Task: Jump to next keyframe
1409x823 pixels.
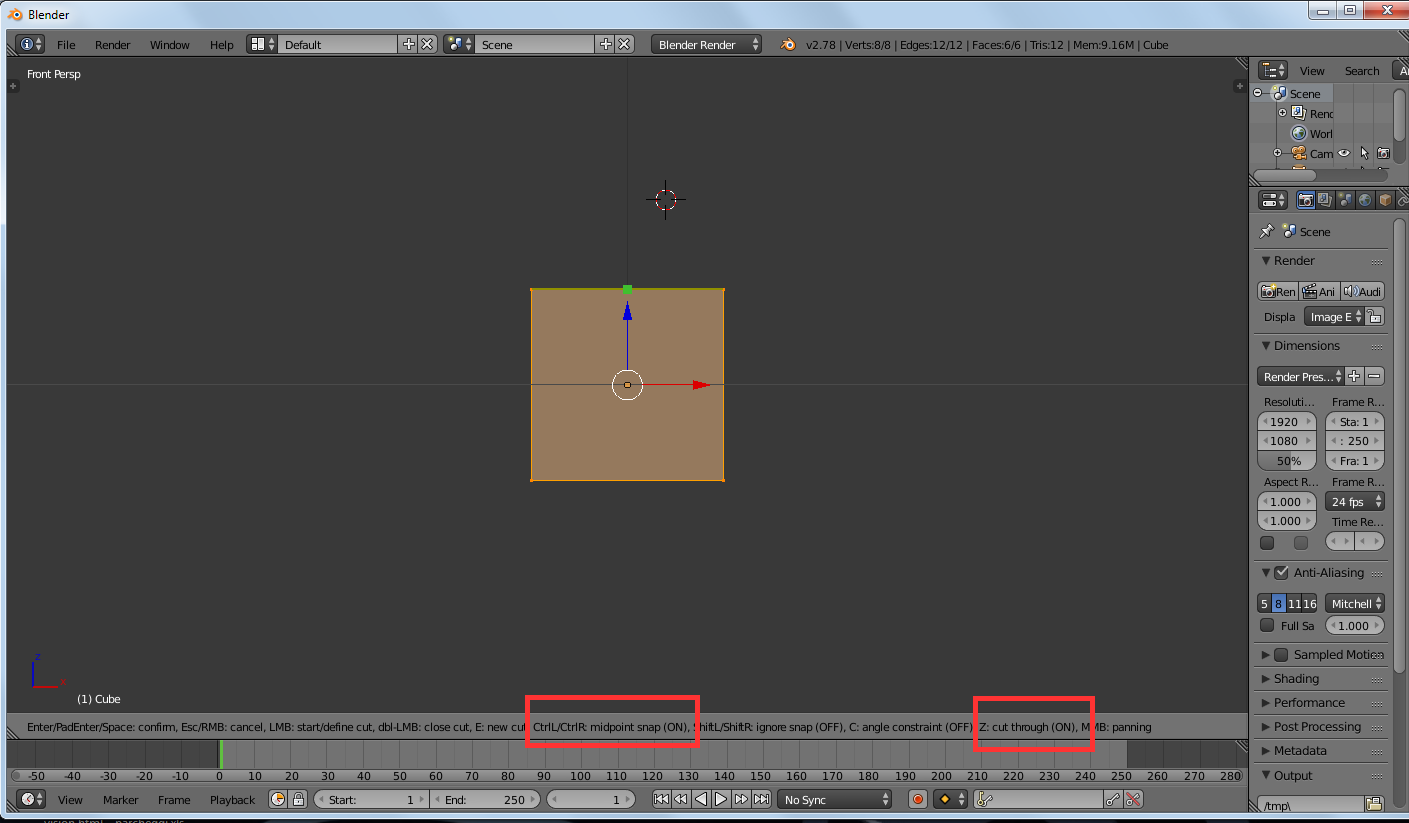Action: [741, 799]
